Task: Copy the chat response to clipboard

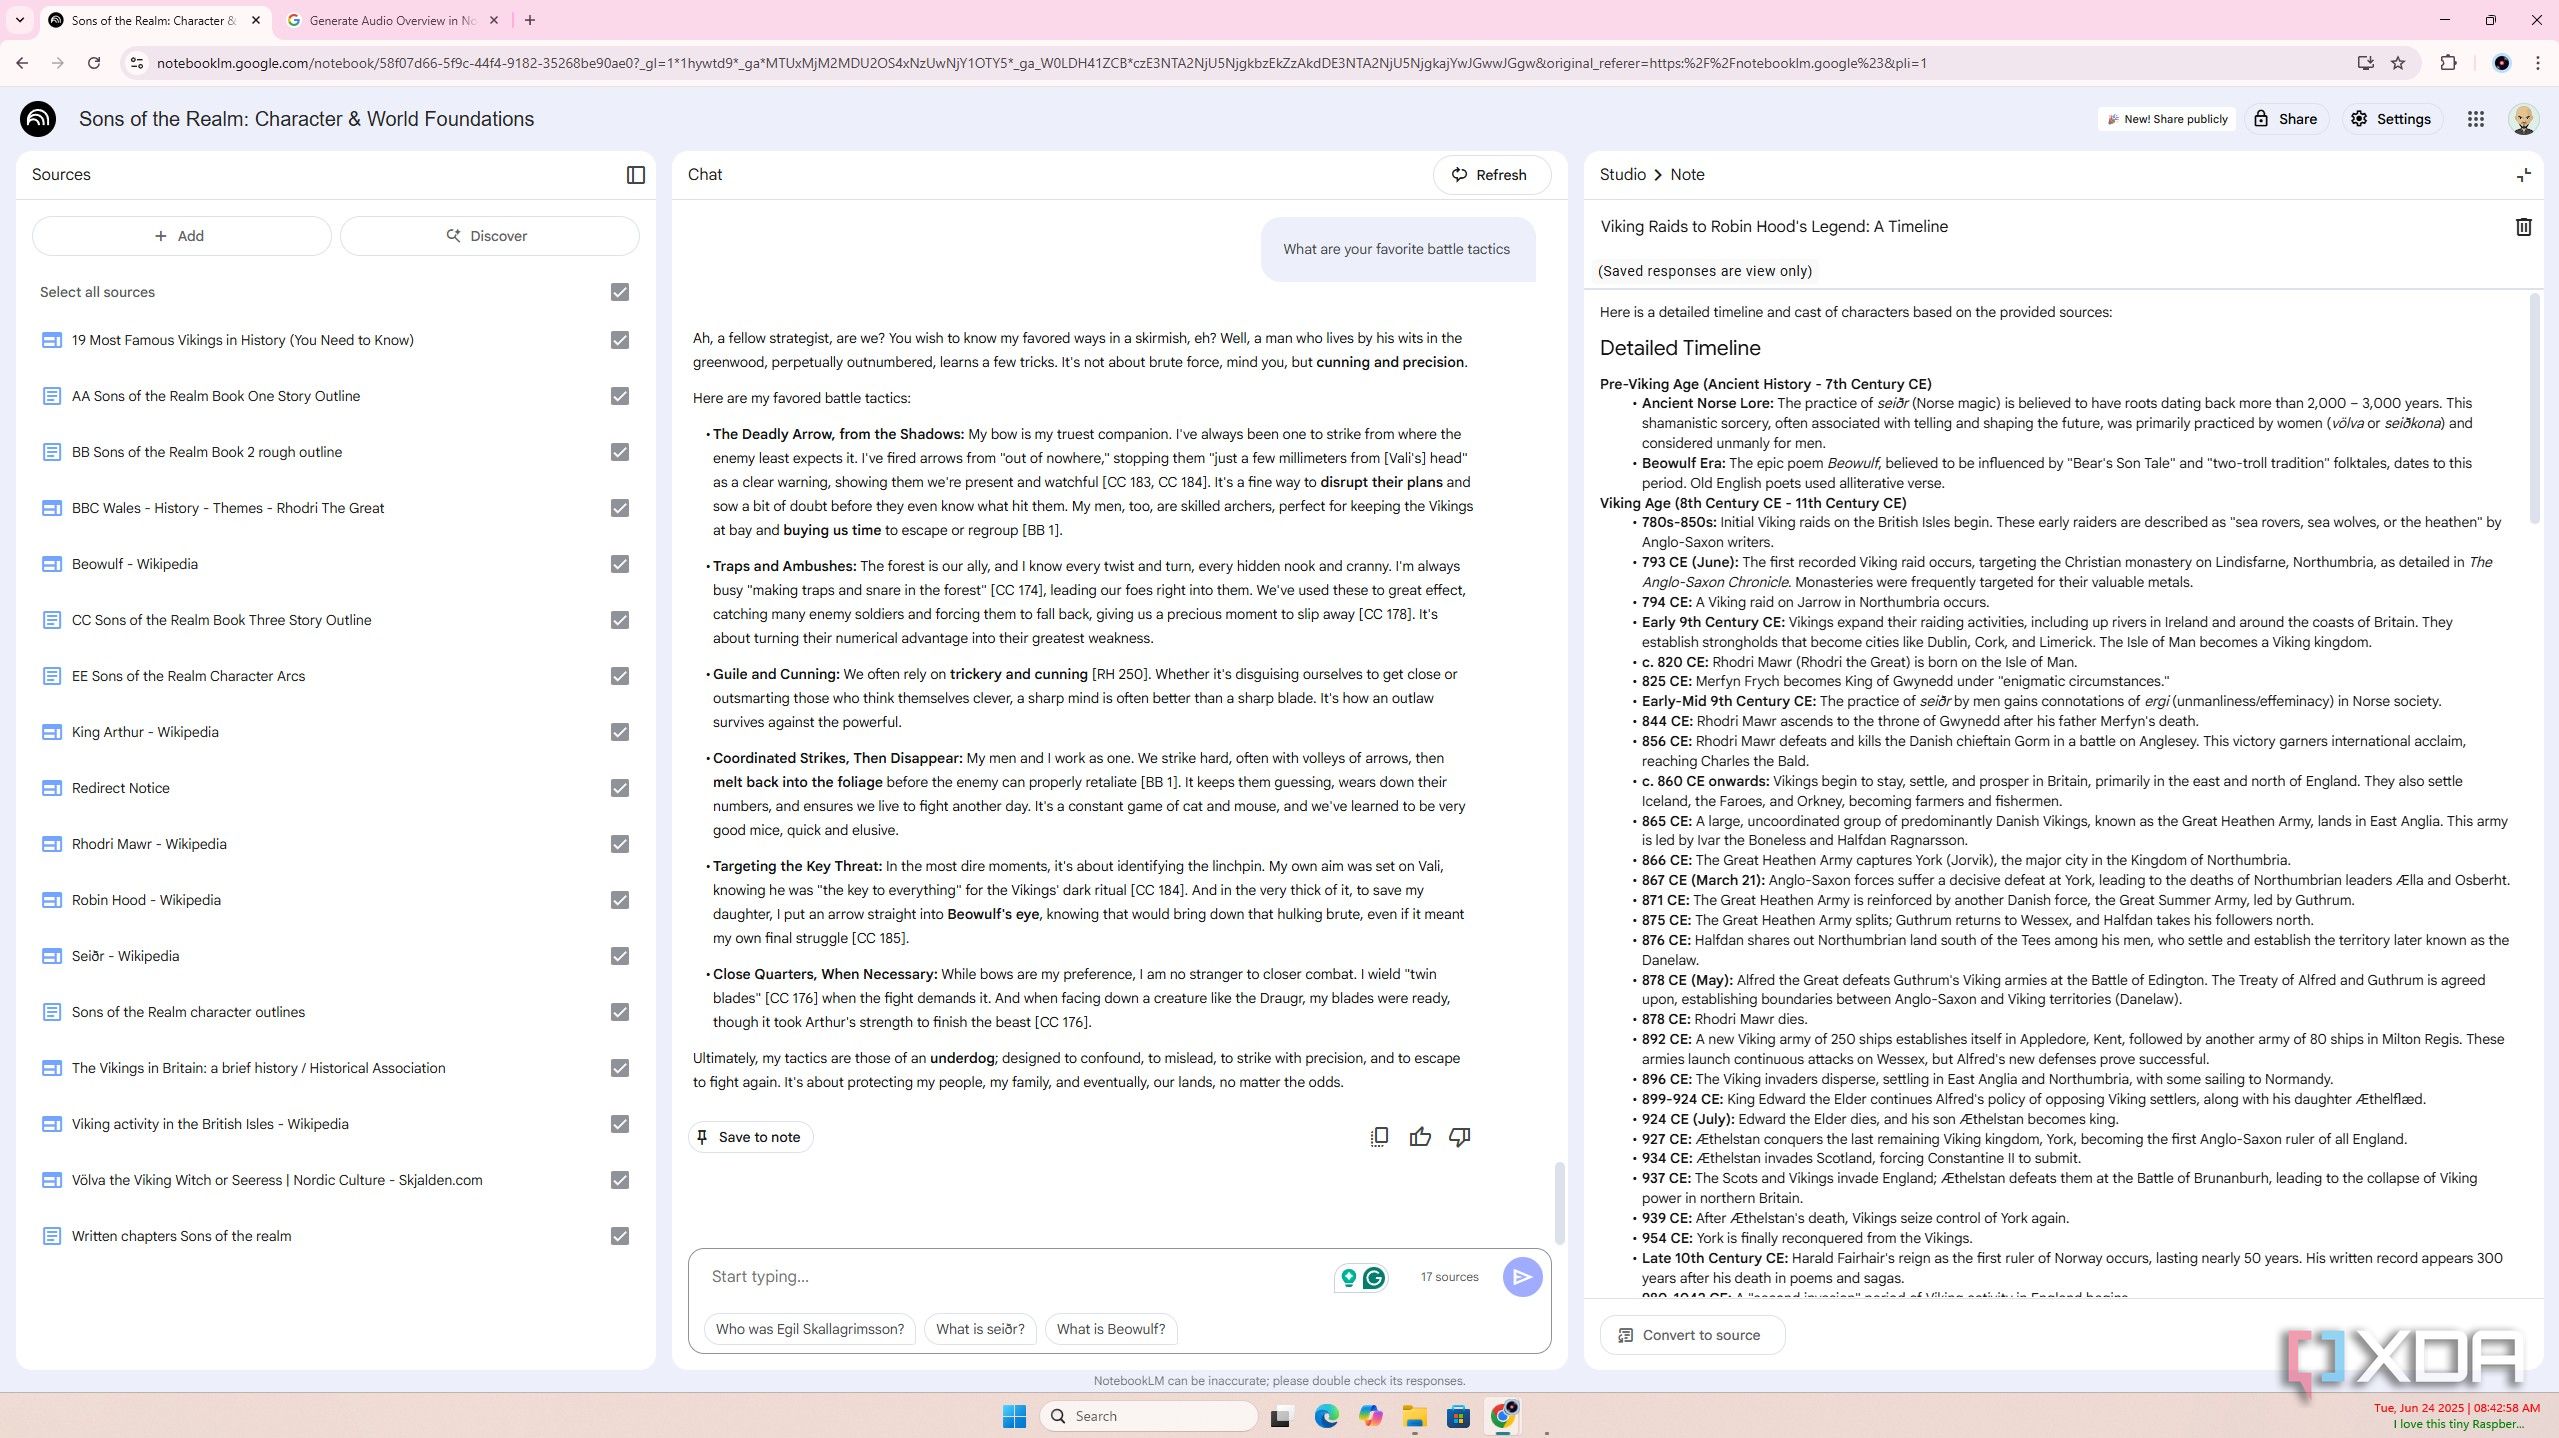Action: (x=1379, y=1137)
